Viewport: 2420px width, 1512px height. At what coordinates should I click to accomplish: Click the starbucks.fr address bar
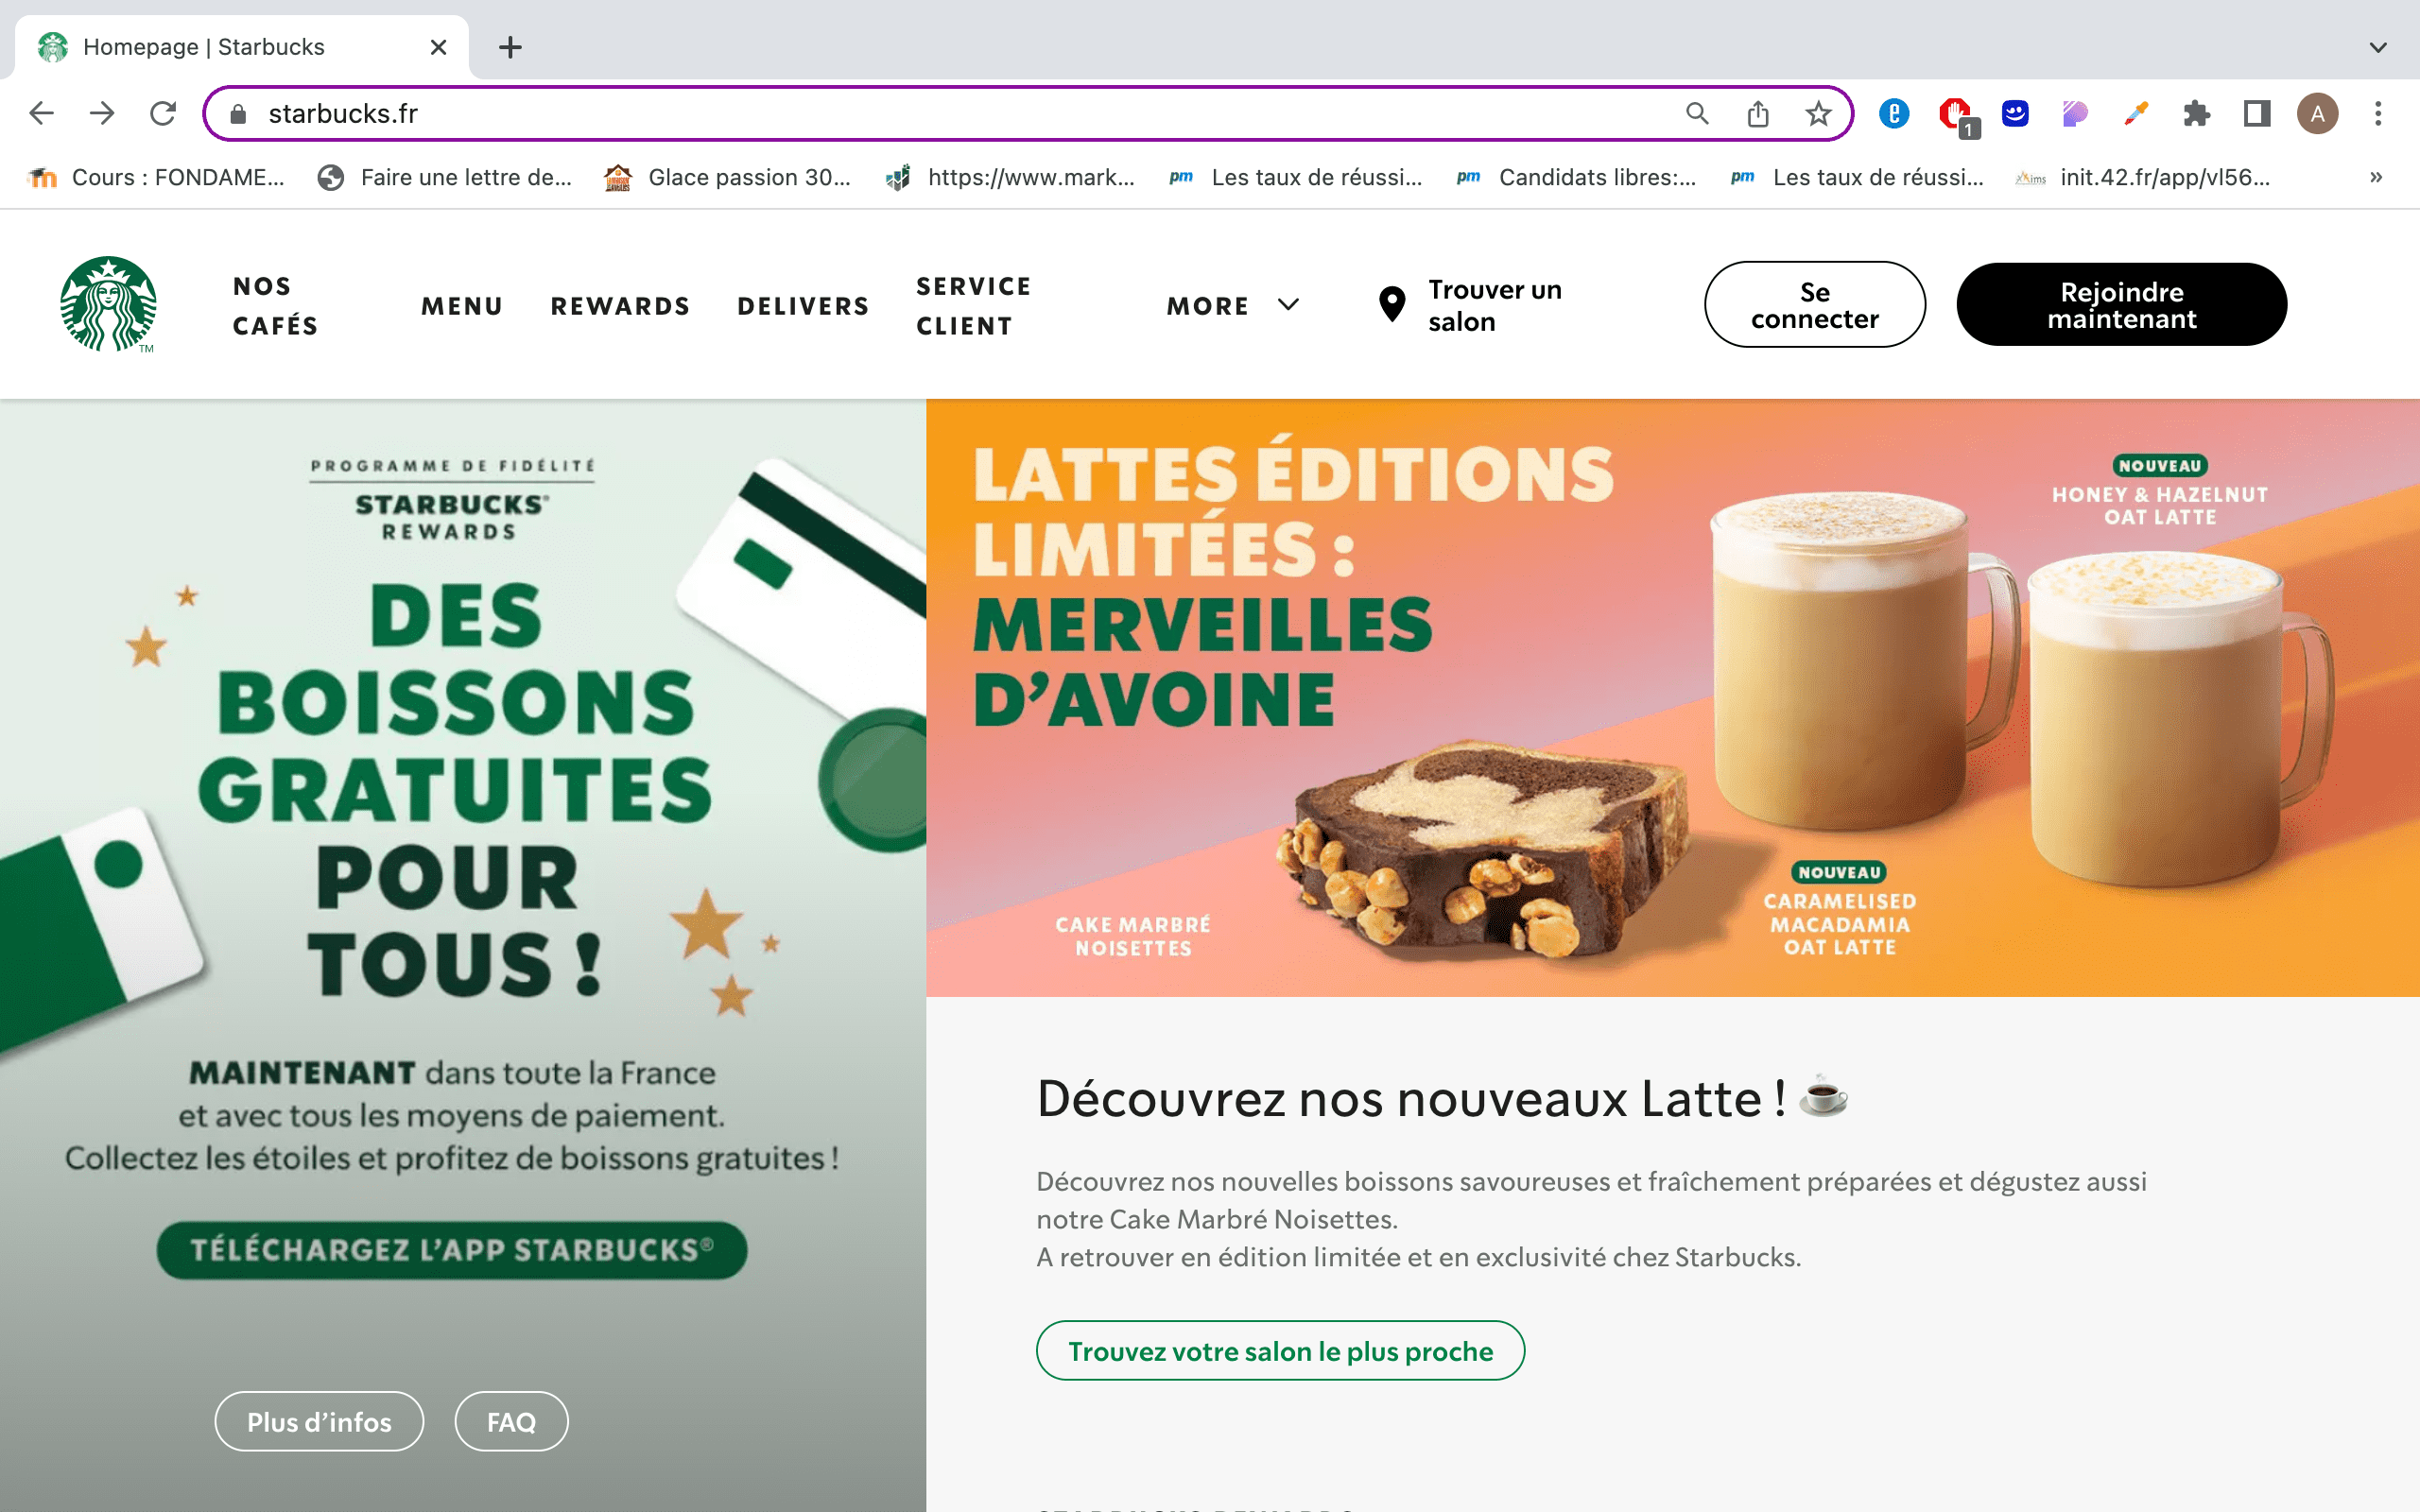pos(900,113)
